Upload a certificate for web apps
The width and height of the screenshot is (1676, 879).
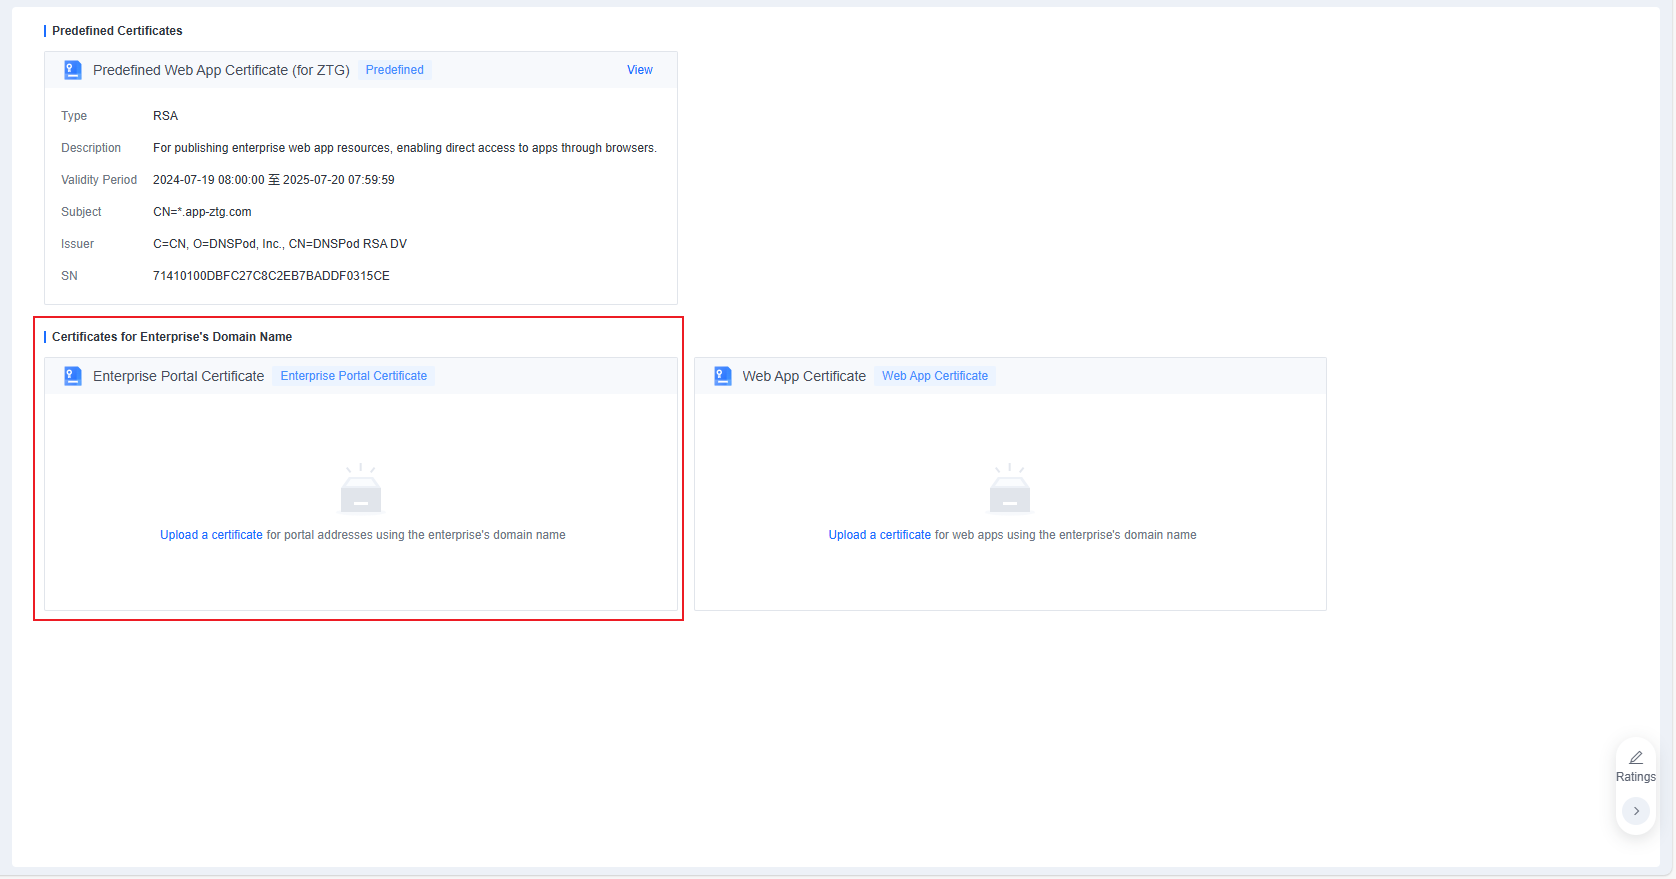(x=879, y=535)
